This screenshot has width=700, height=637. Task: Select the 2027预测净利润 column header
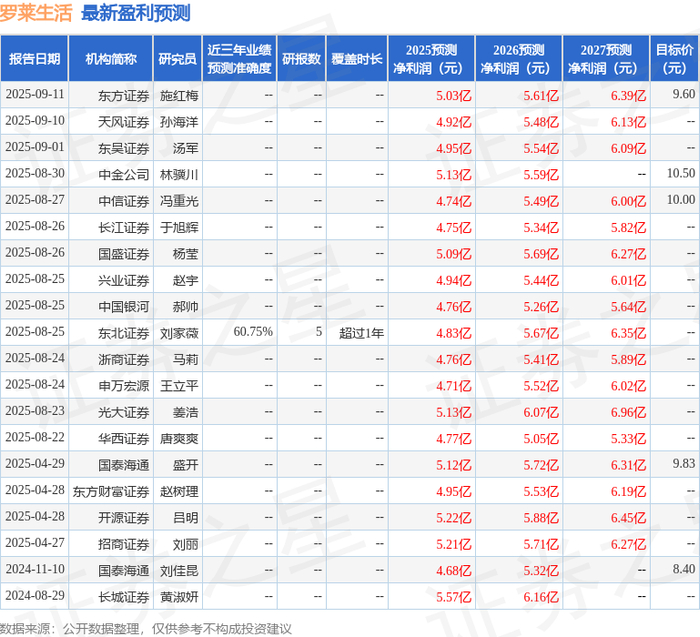tap(606, 59)
